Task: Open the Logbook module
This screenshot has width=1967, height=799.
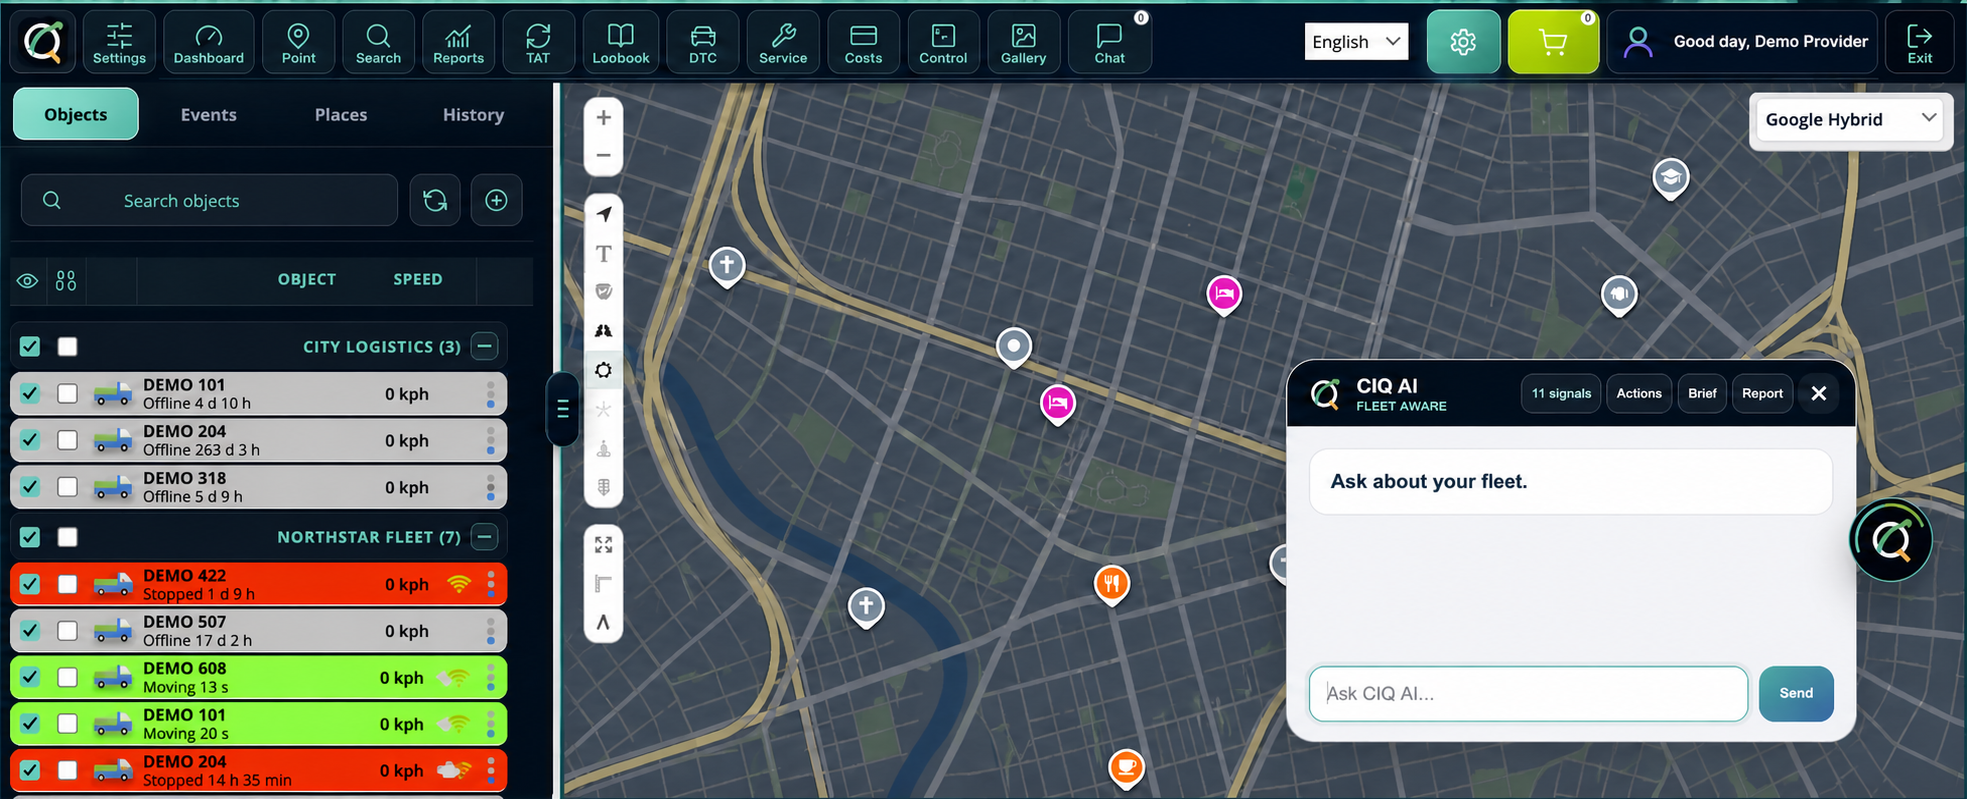Action: pos(620,42)
